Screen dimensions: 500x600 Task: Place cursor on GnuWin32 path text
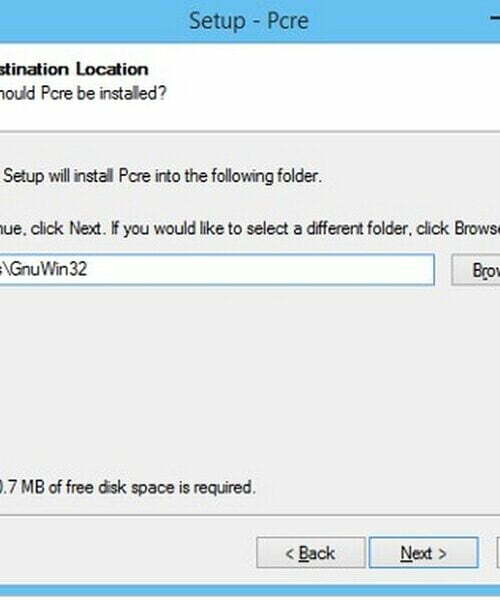point(43,269)
